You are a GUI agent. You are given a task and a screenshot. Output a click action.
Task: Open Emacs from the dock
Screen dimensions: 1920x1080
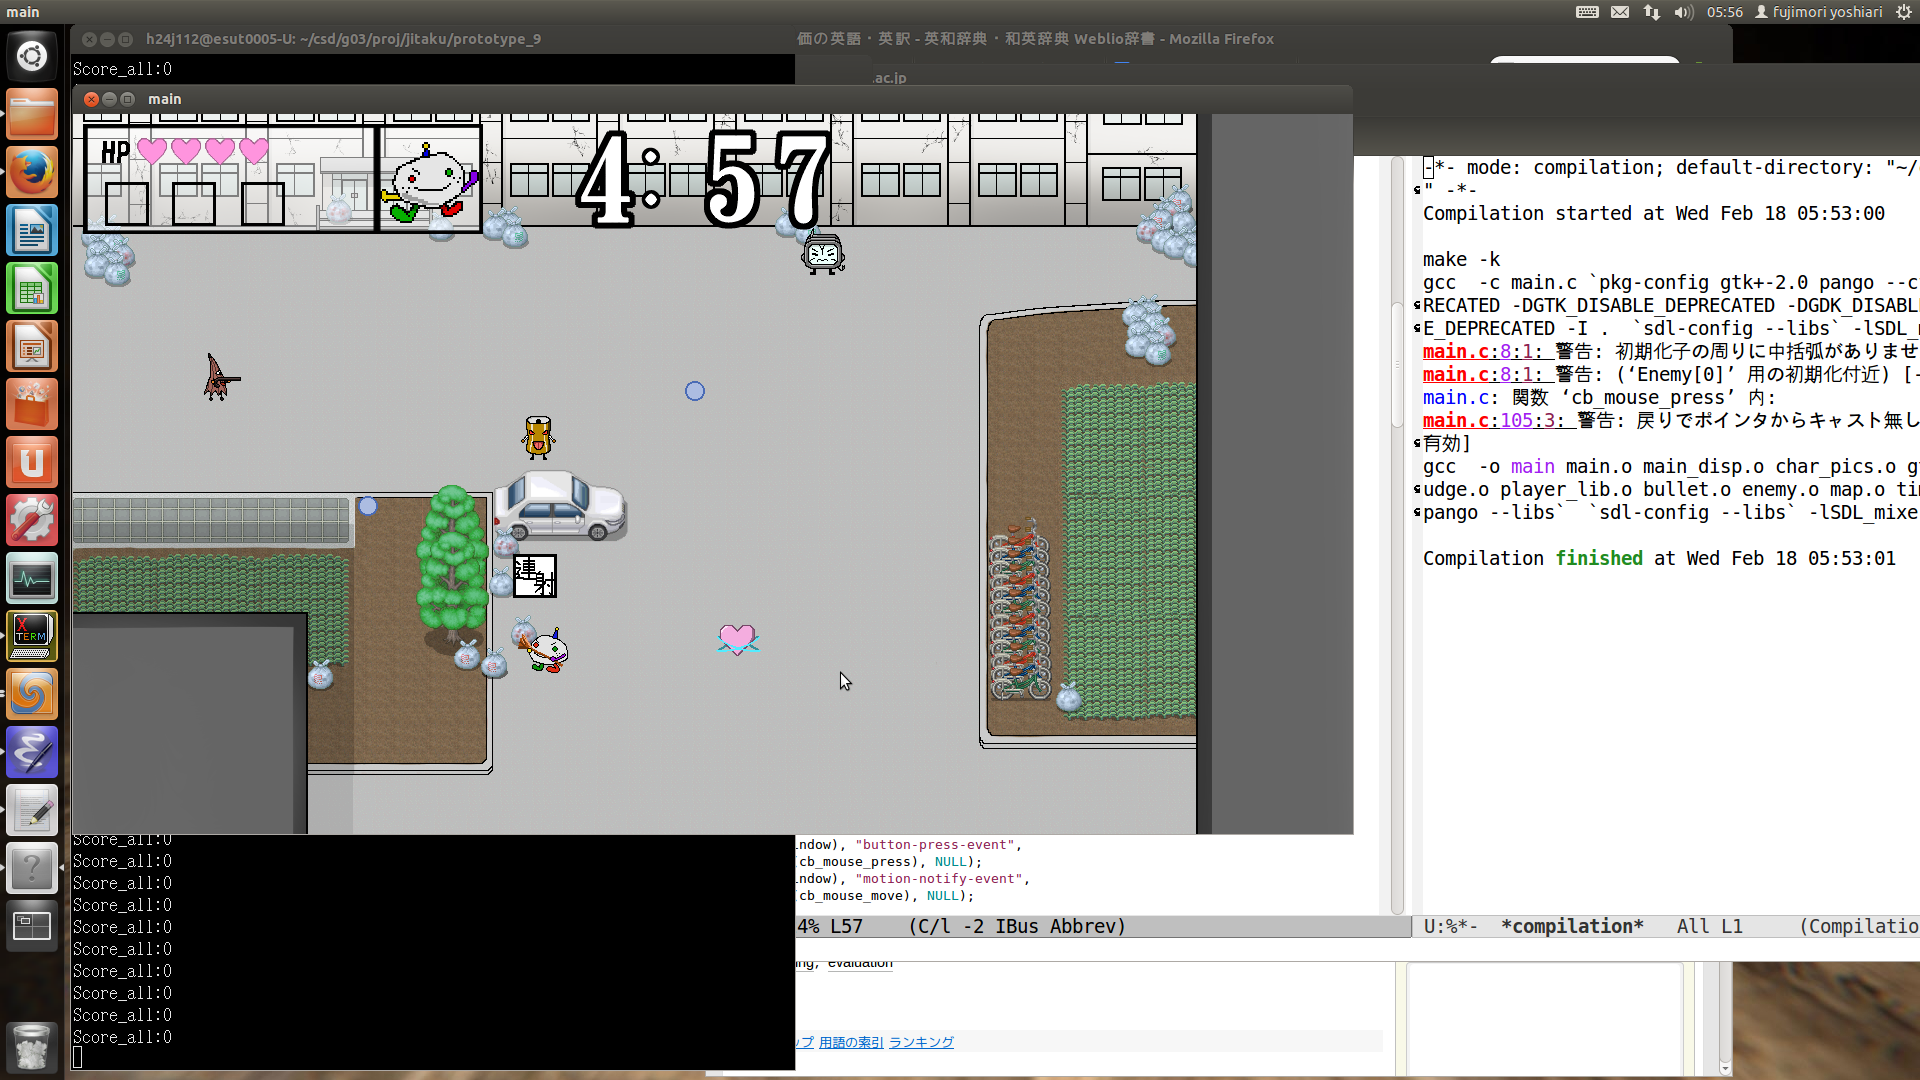coord(32,752)
